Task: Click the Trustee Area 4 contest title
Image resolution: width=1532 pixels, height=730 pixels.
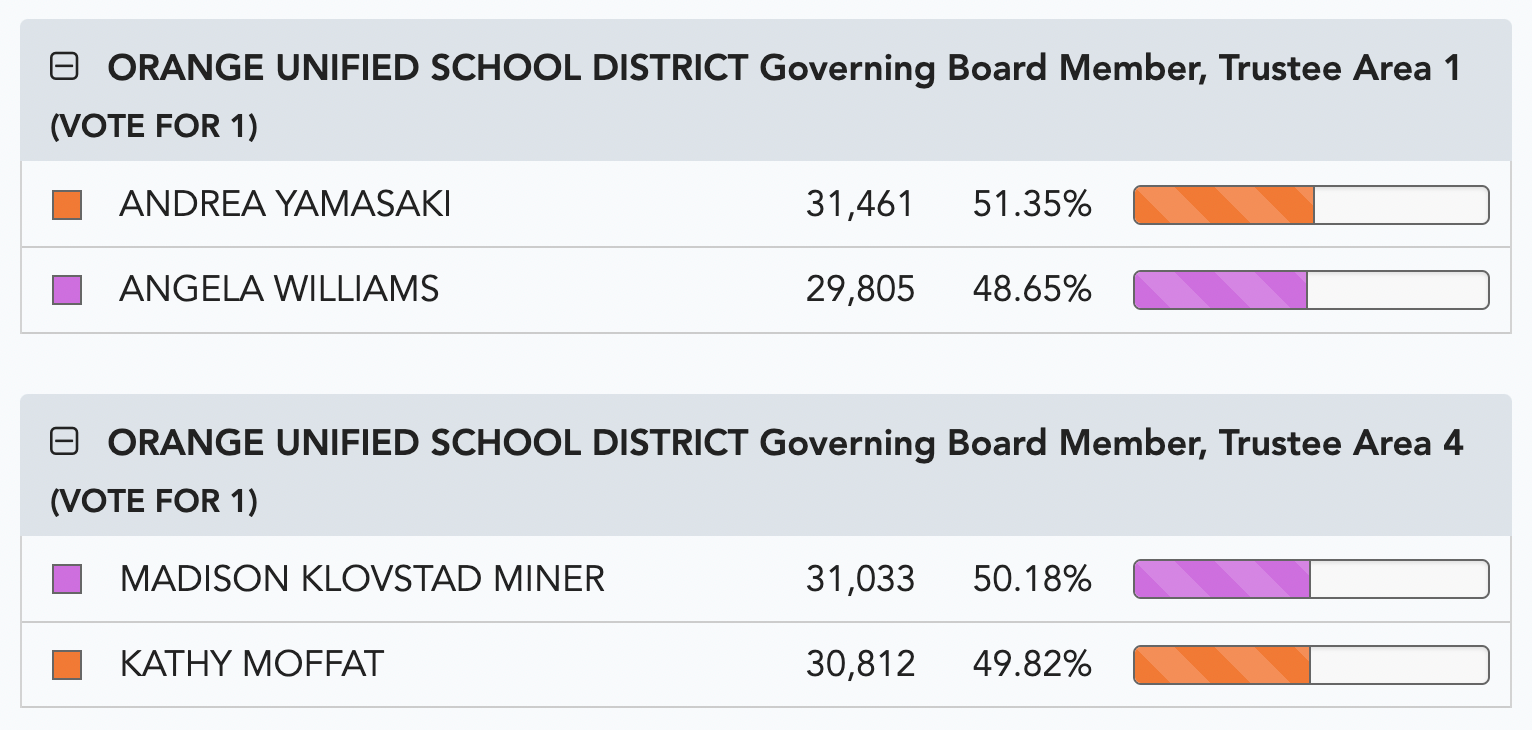Action: coord(785,443)
